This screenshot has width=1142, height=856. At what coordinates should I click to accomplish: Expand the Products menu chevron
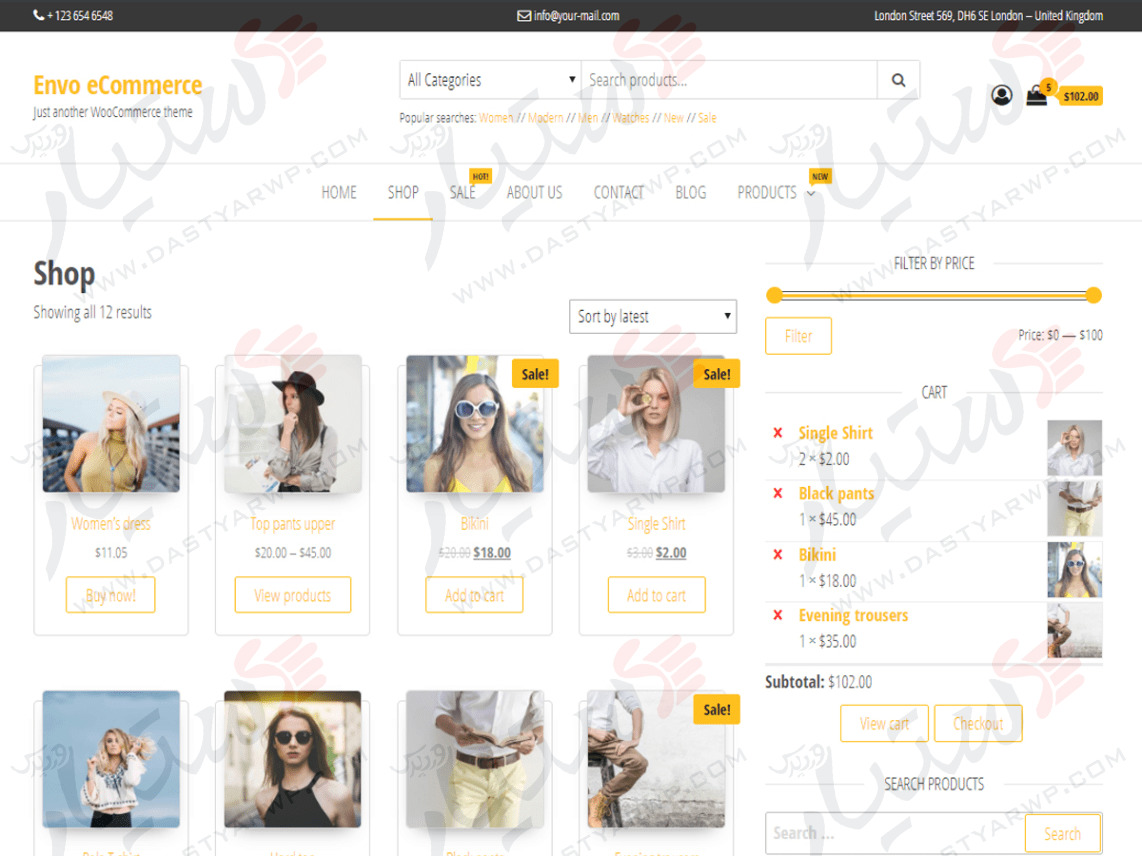click(811, 194)
